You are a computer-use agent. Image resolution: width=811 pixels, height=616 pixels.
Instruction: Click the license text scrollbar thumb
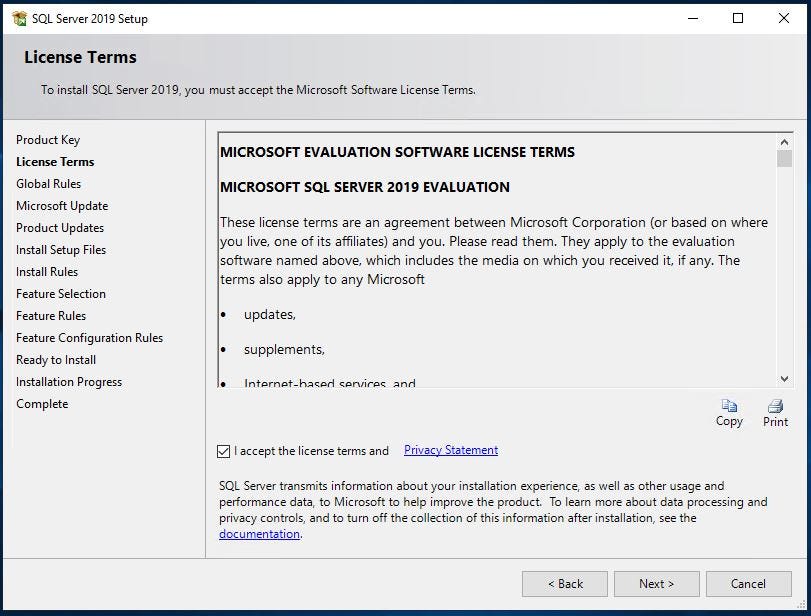(784, 159)
